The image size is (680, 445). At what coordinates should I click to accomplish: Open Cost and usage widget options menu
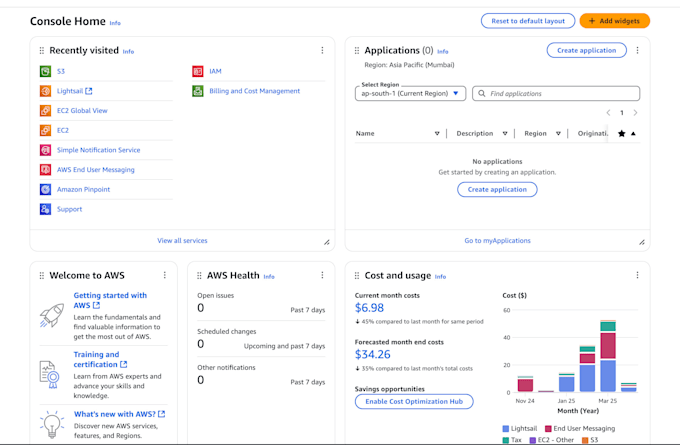coord(637,275)
